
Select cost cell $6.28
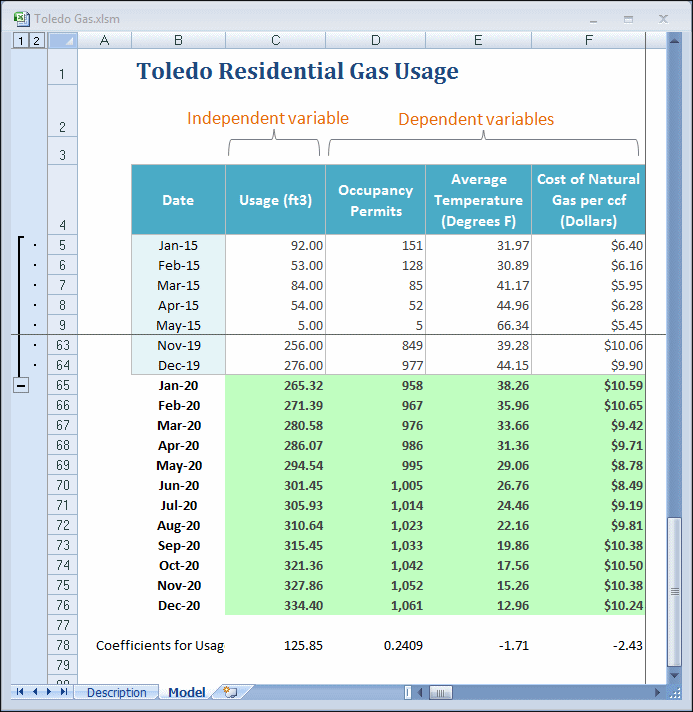[589, 305]
